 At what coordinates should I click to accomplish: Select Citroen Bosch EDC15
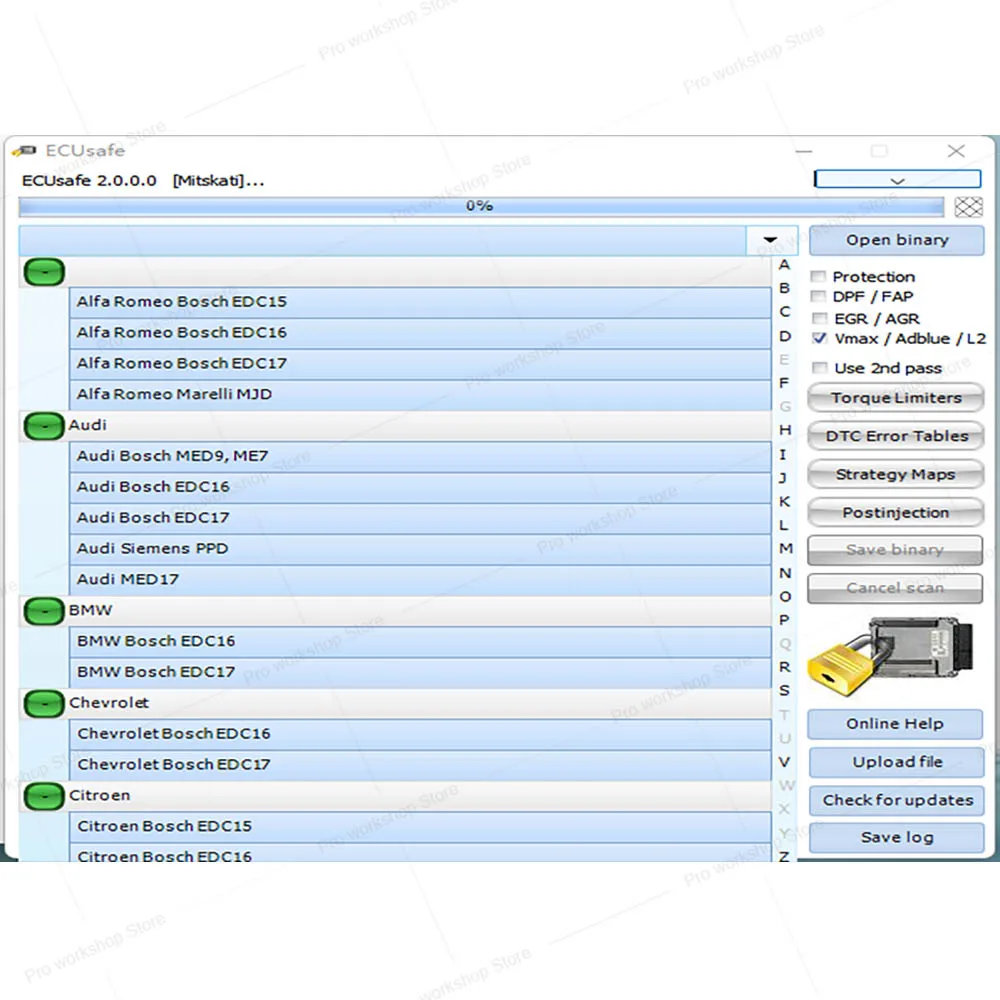pos(420,827)
